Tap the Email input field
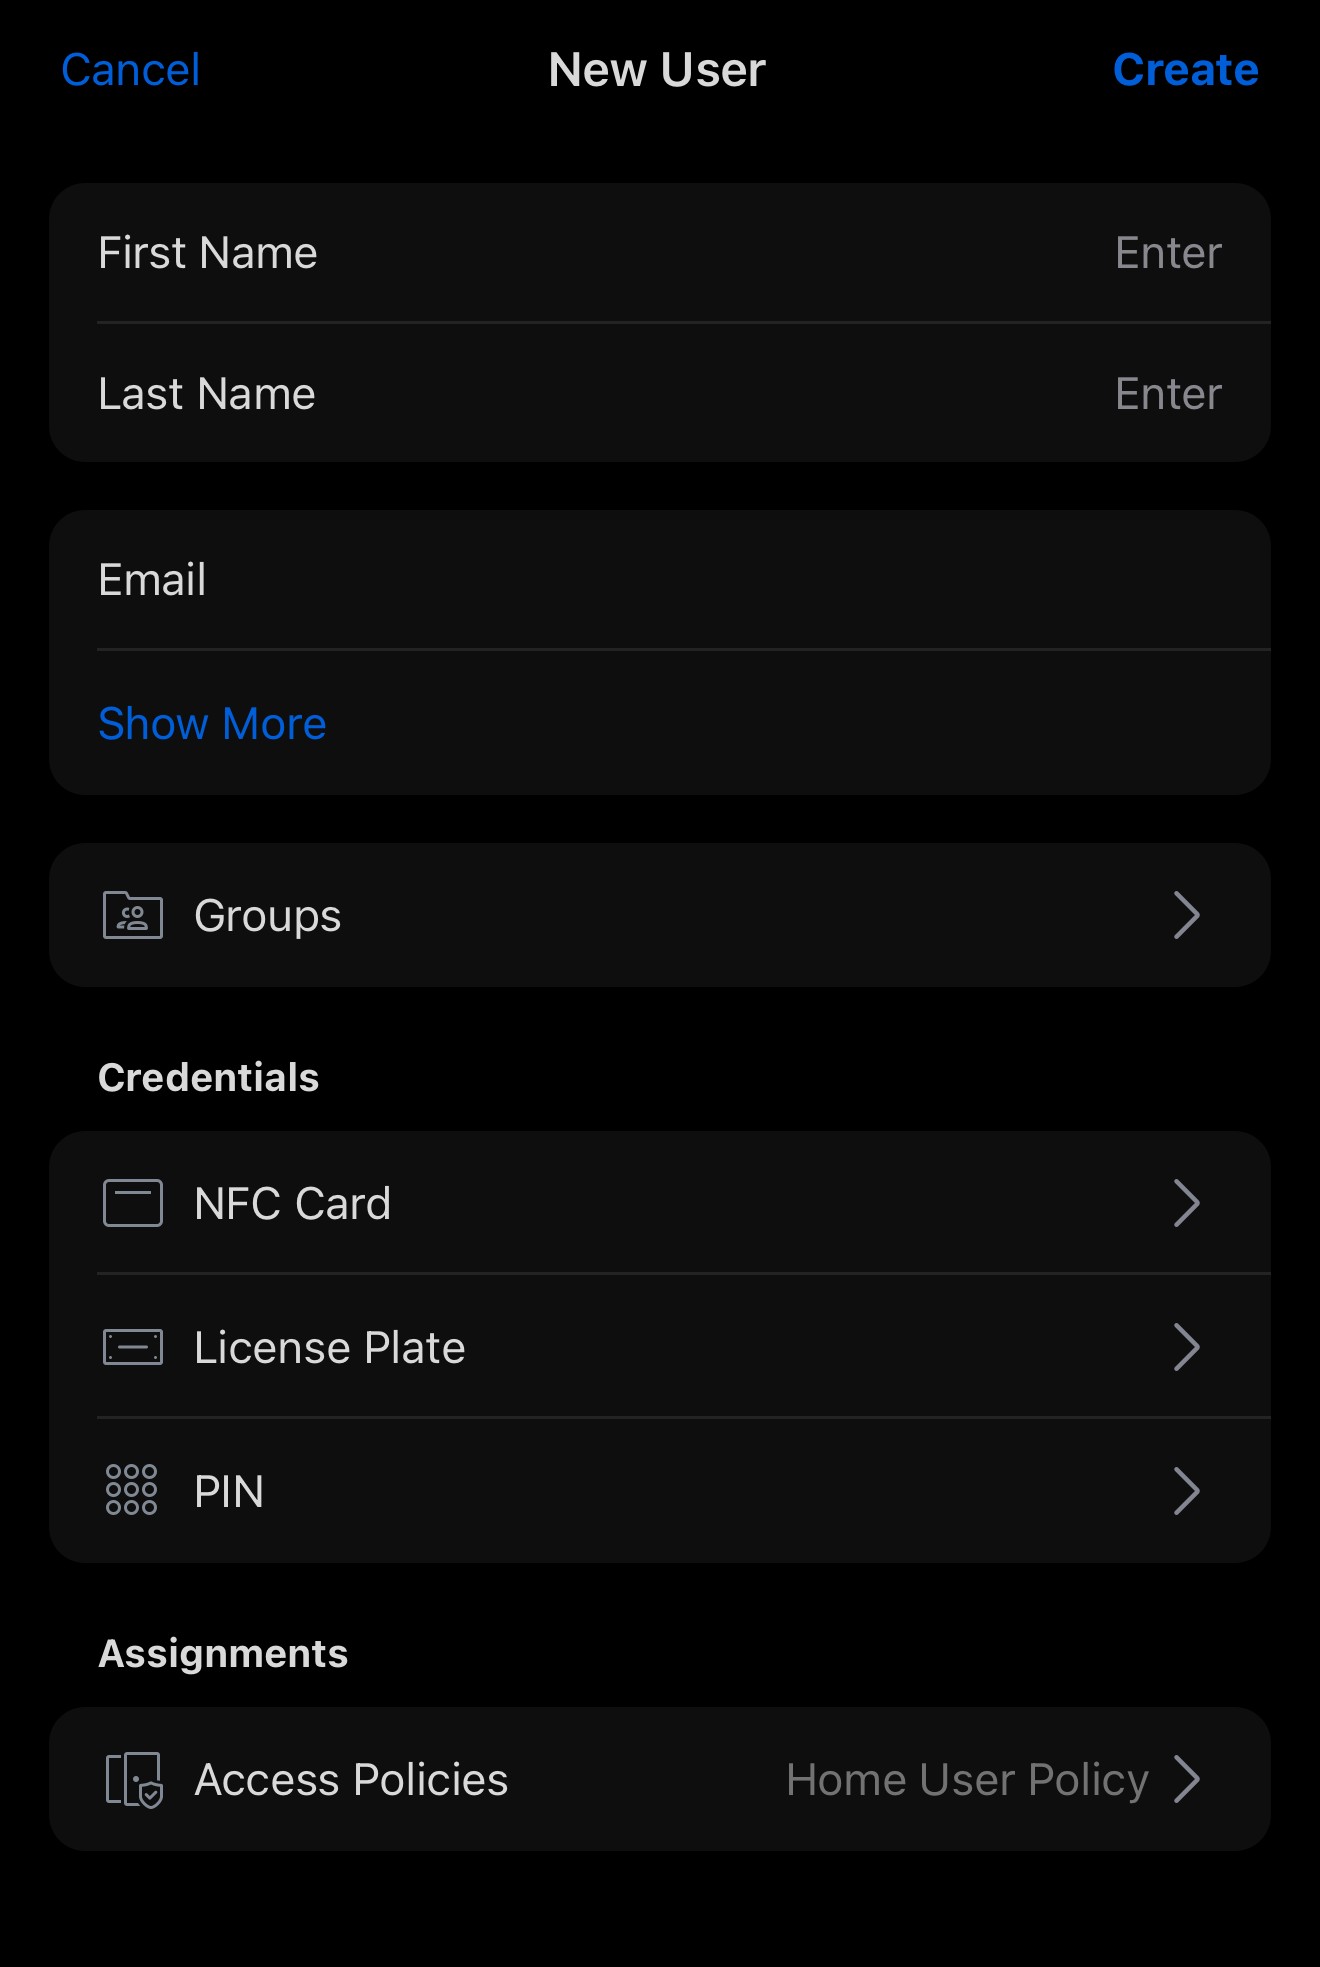The height and width of the screenshot is (1967, 1320). (x=700, y=580)
